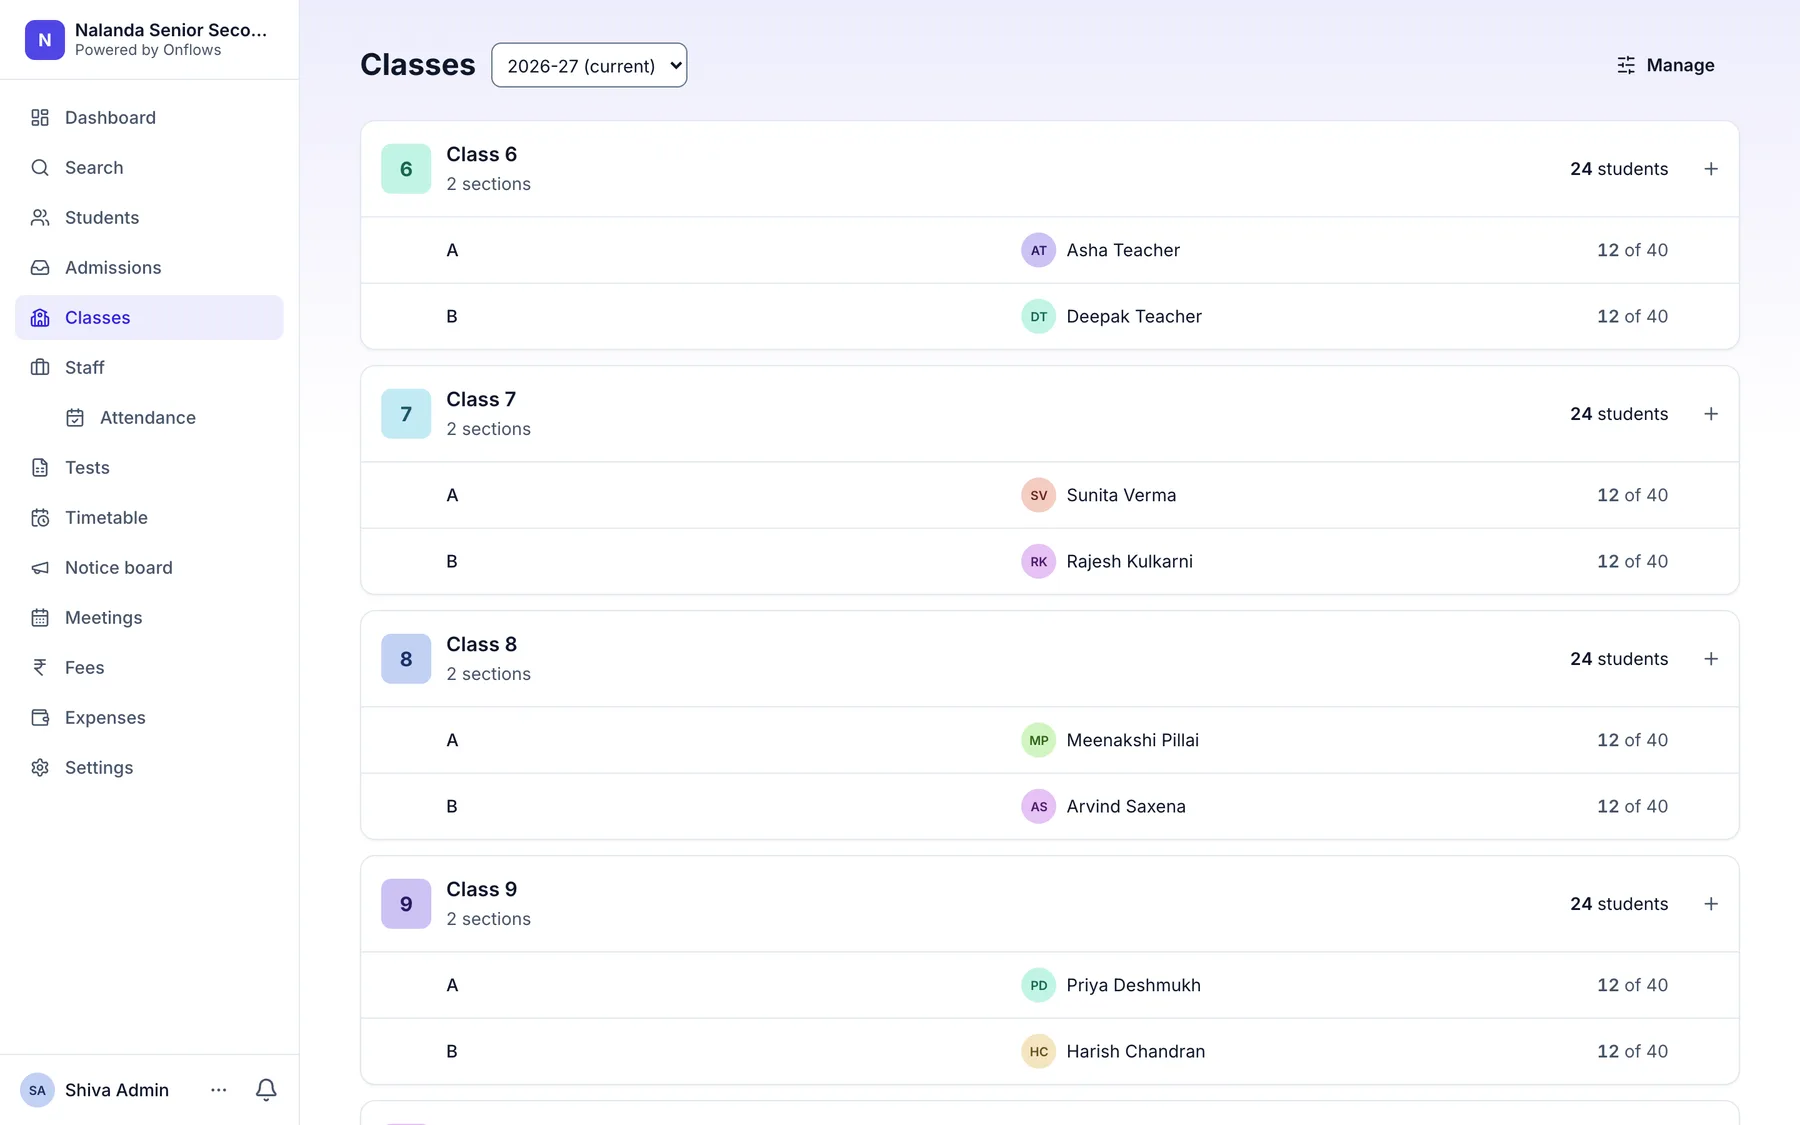Click the Nalanda school logo icon
Viewport: 1800px width, 1125px height.
[x=45, y=40]
